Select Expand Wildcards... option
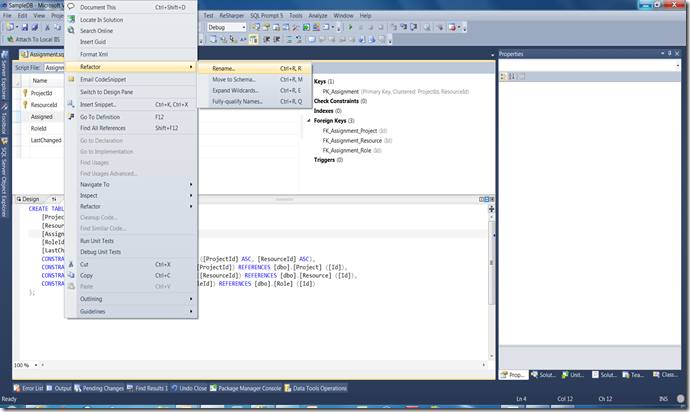This screenshot has height=412, width=690. click(x=255, y=90)
